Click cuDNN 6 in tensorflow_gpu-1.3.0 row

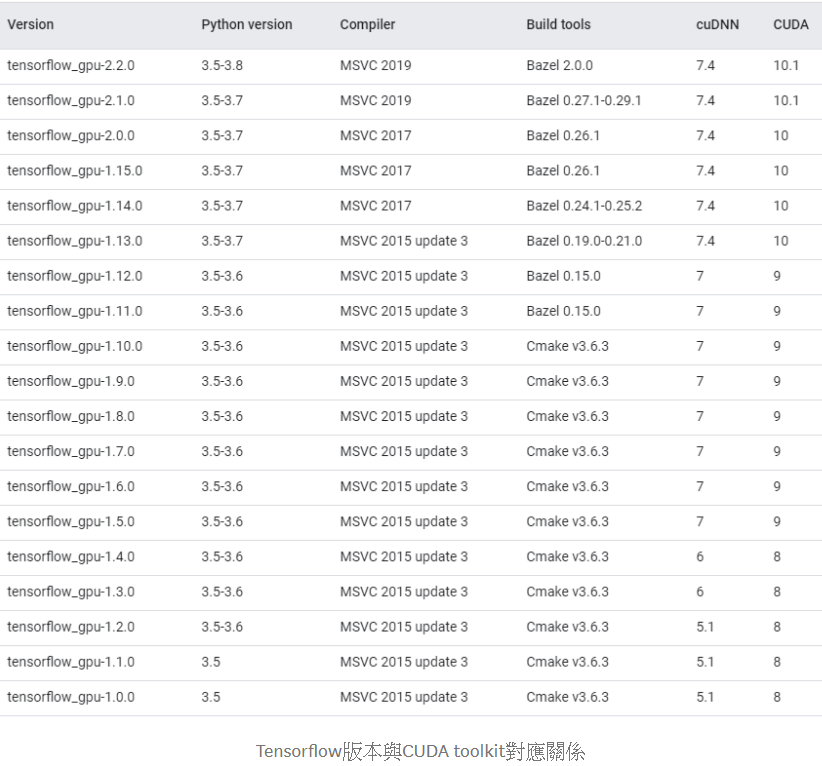pos(700,592)
